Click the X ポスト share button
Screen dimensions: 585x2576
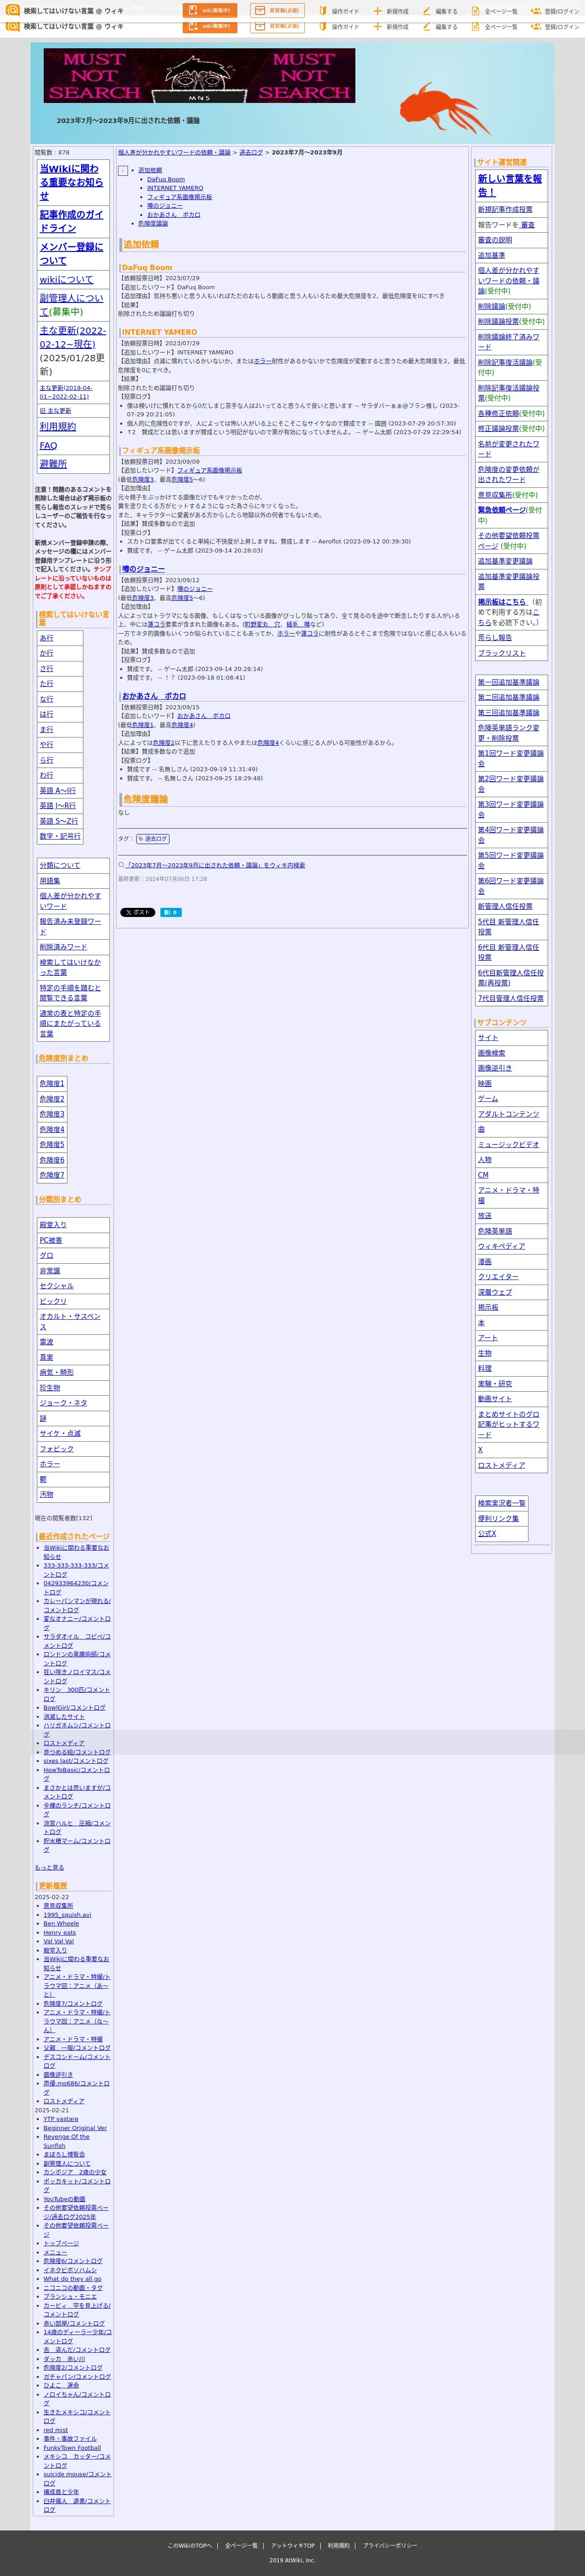[x=137, y=912]
